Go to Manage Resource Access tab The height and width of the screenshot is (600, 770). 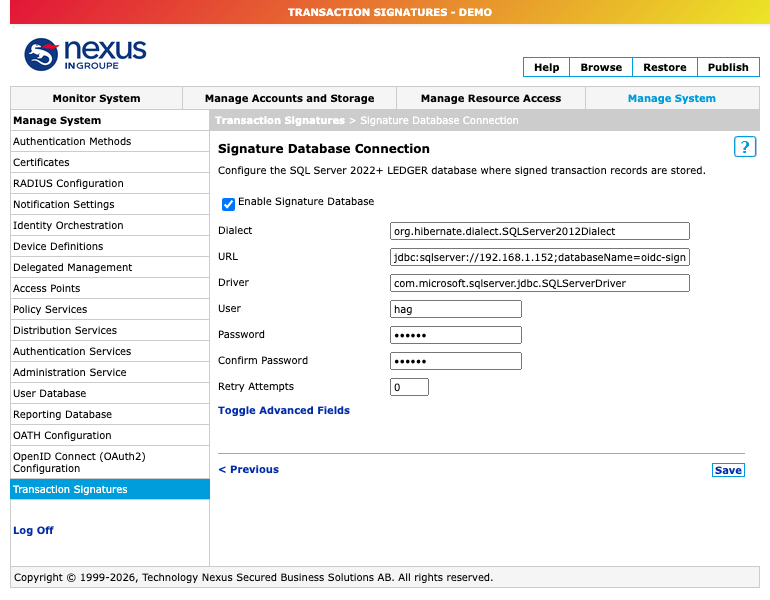[x=491, y=98]
